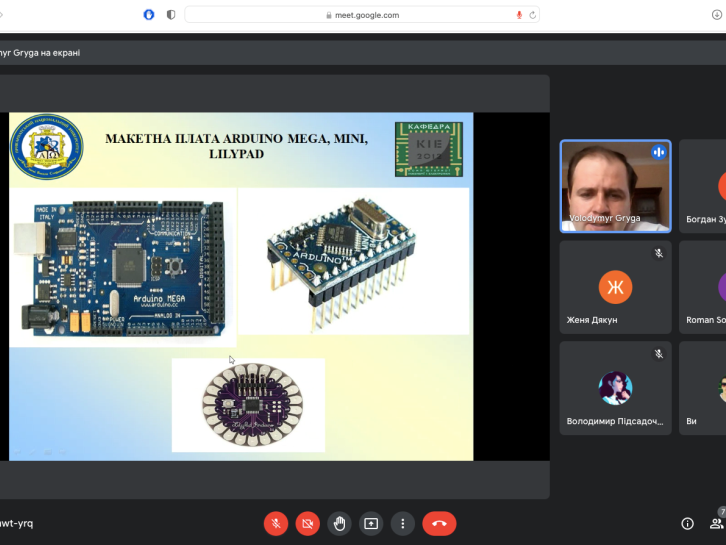The width and height of the screenshot is (726, 545).
Task: Click the microphone indicator in address bar
Action: point(519,15)
